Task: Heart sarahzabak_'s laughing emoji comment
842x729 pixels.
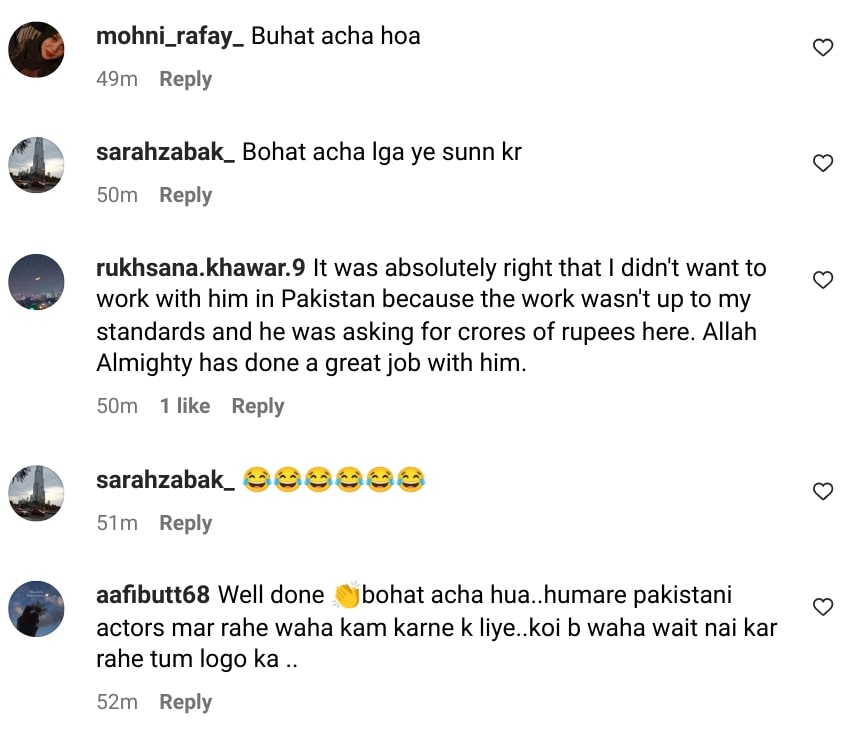Action: [x=822, y=491]
